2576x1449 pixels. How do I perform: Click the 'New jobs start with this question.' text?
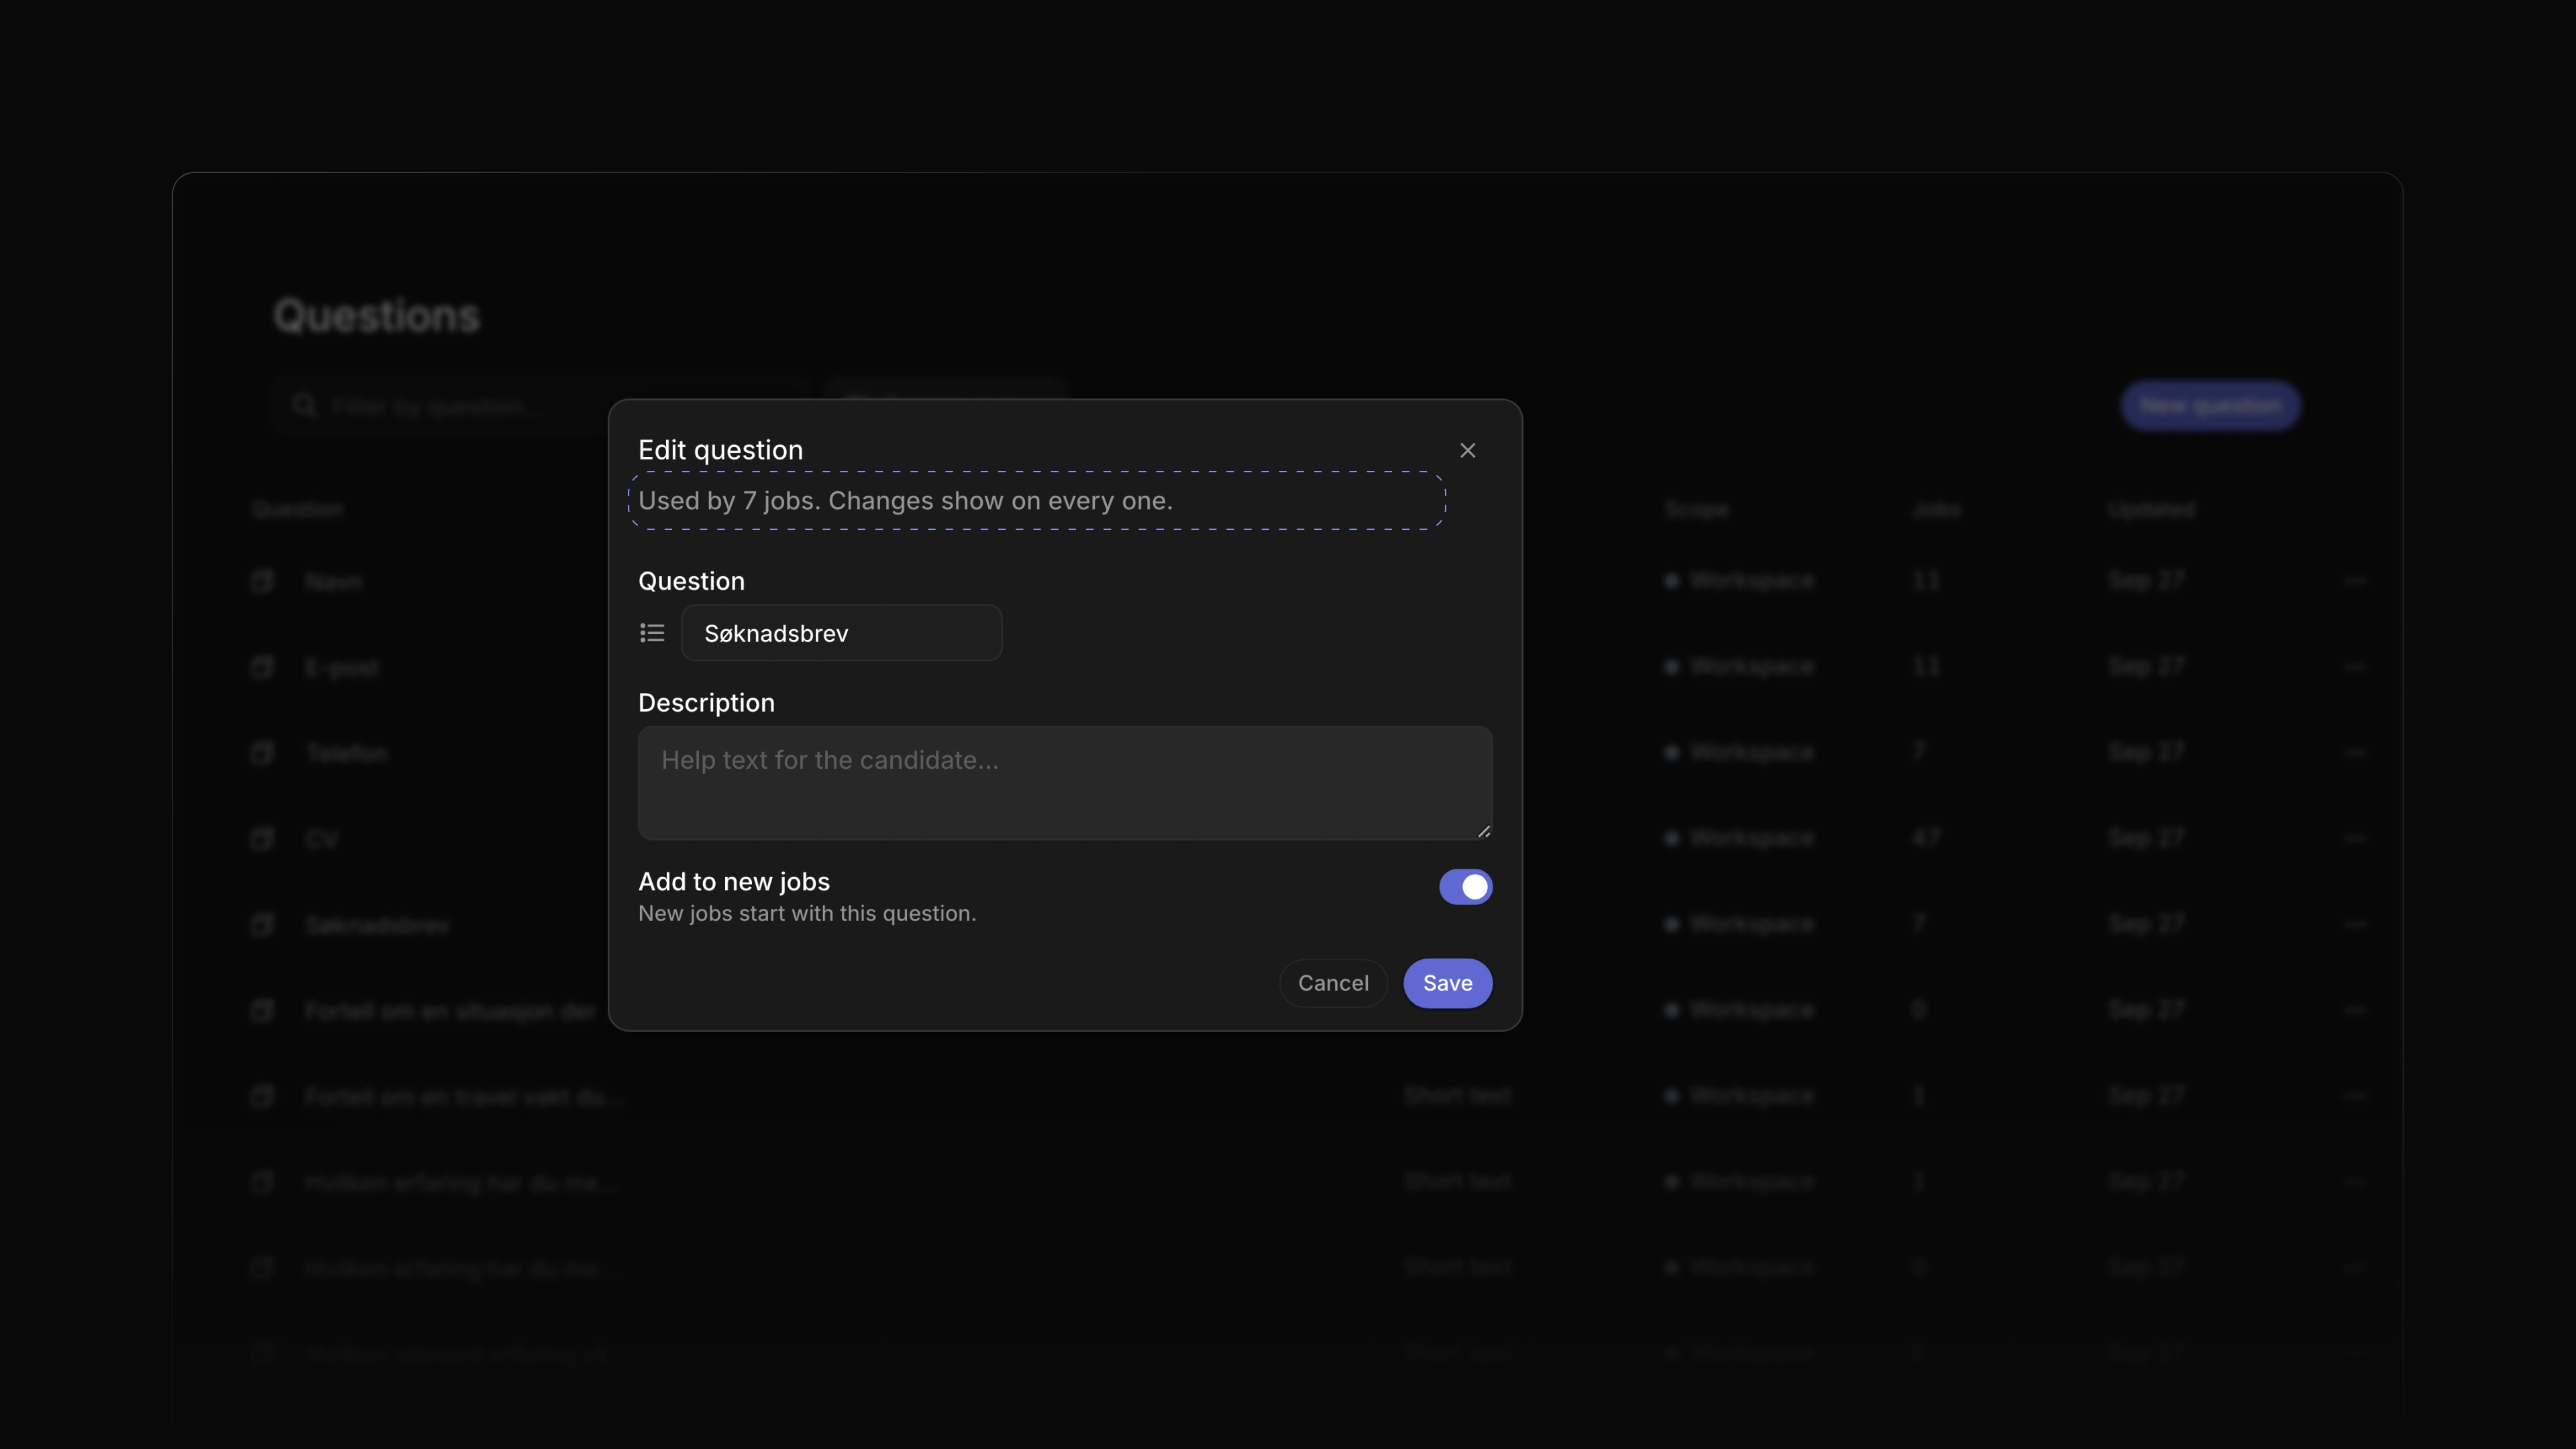807,913
